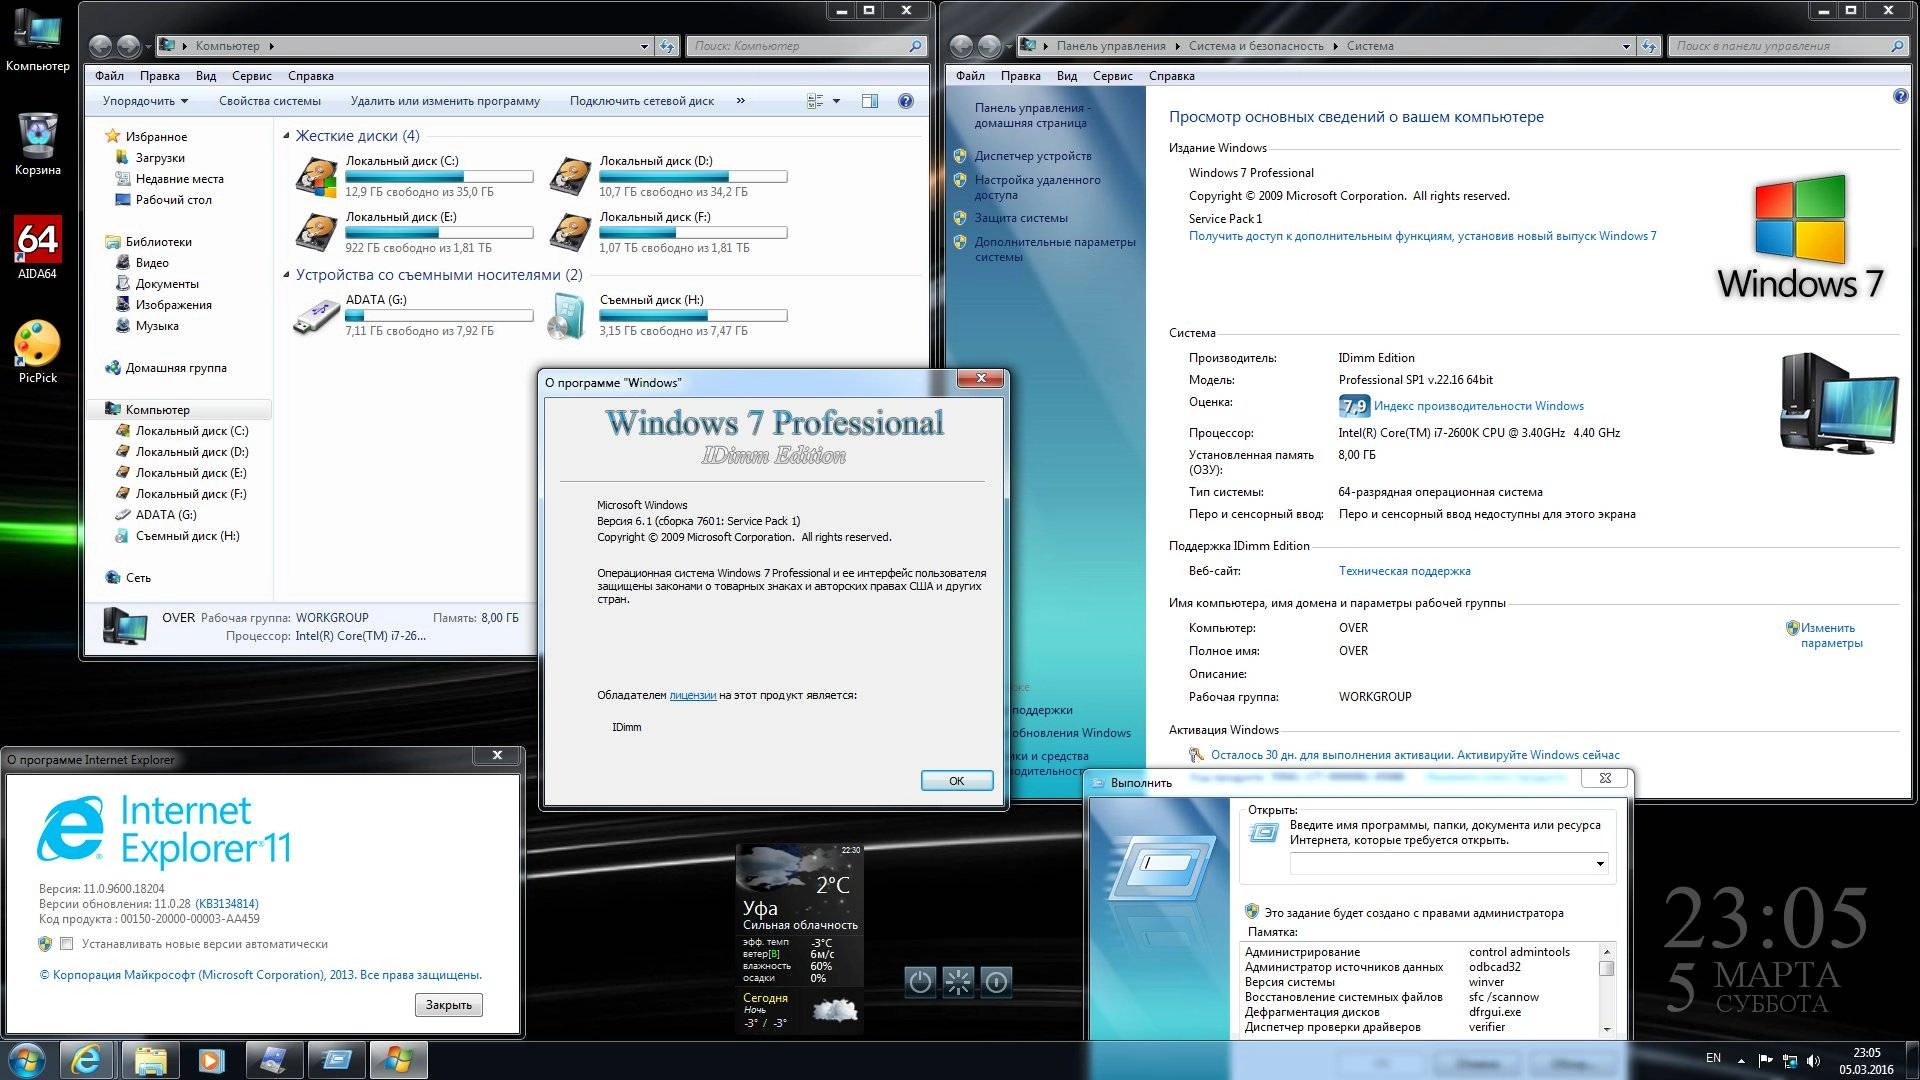Select Сеть in navigation tree
This screenshot has width=1920, height=1080.
138,578
